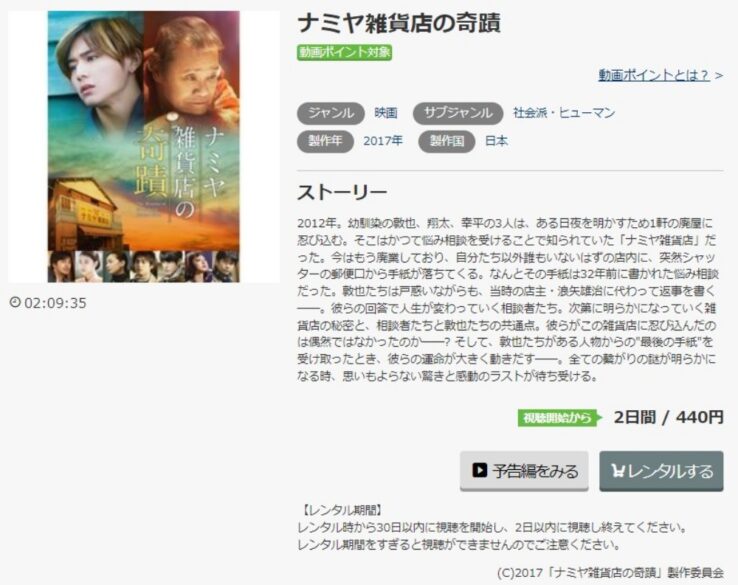Click the play icon in the trailer button
Image resolution: width=738 pixels, height=585 pixels.
point(480,470)
